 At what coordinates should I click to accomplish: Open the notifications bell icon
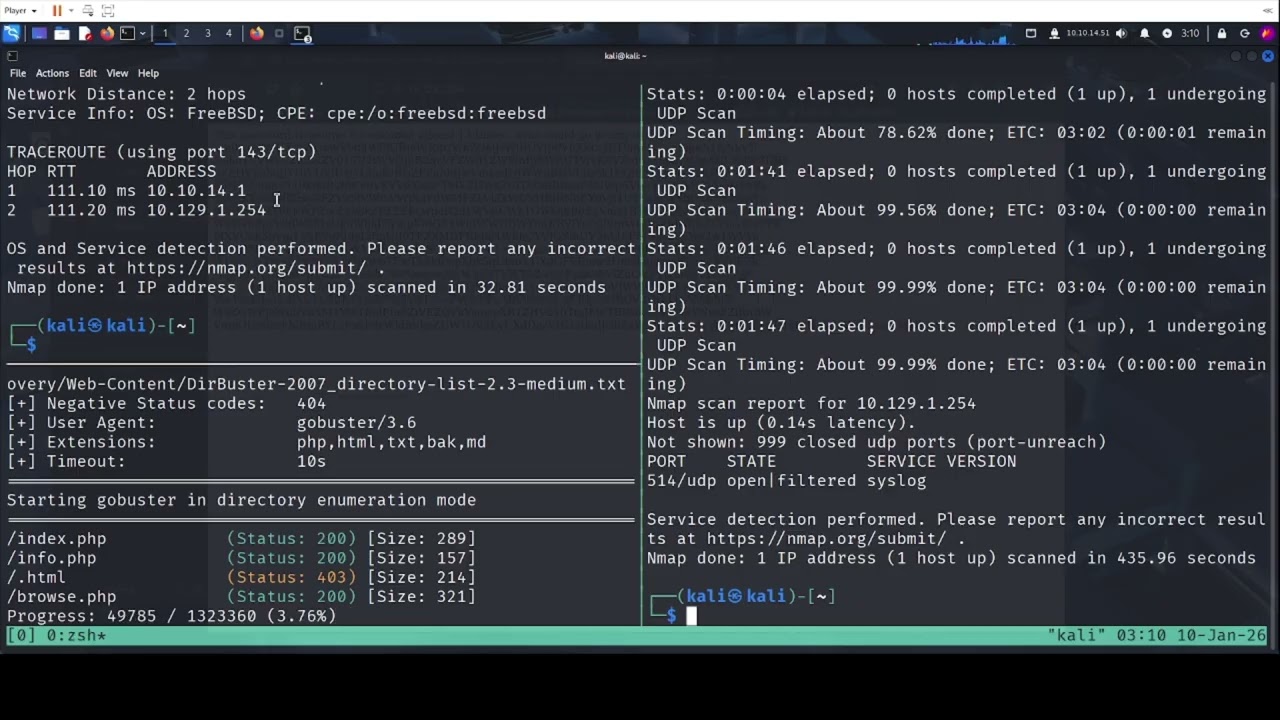[x=1145, y=33]
